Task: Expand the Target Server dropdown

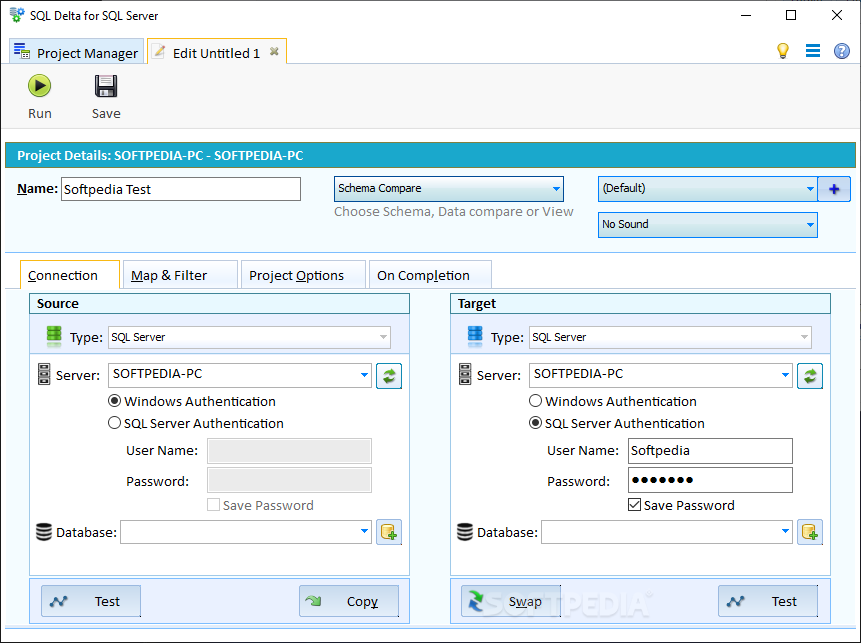Action: point(785,375)
